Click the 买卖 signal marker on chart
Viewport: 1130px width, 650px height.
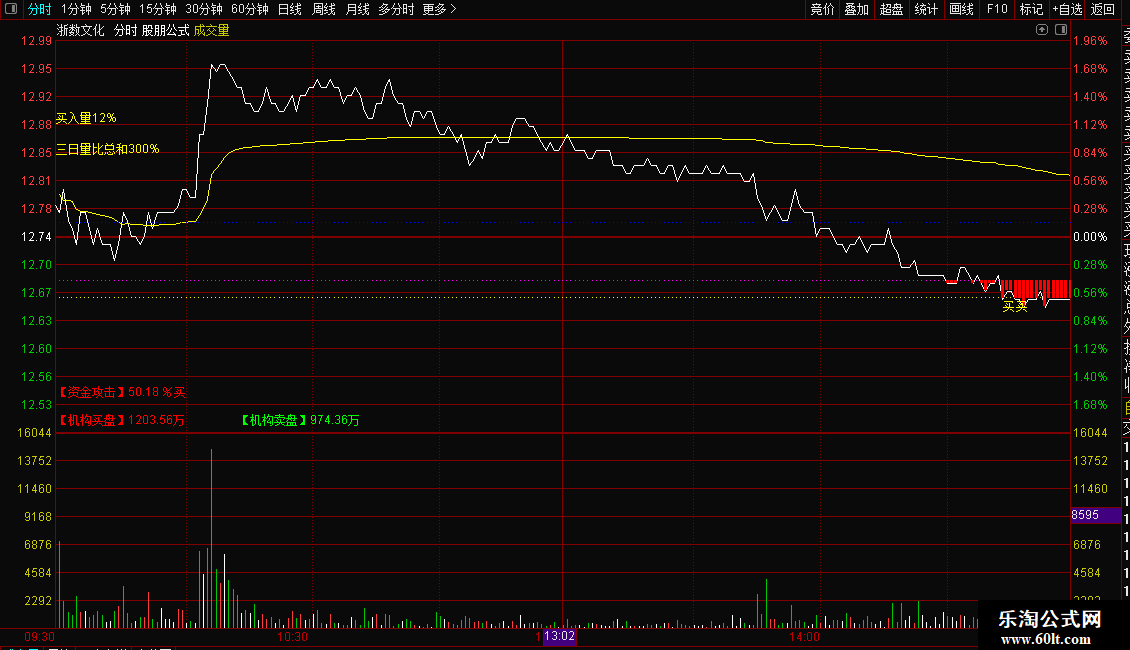(x=1015, y=307)
